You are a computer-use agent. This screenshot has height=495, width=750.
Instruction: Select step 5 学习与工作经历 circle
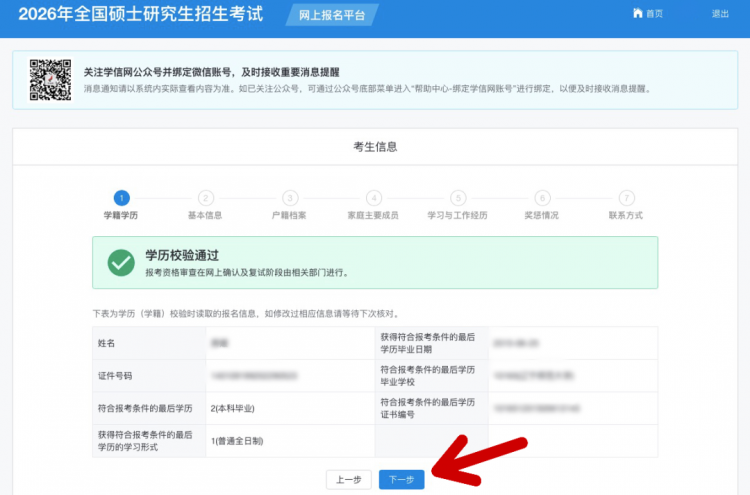coord(458,198)
